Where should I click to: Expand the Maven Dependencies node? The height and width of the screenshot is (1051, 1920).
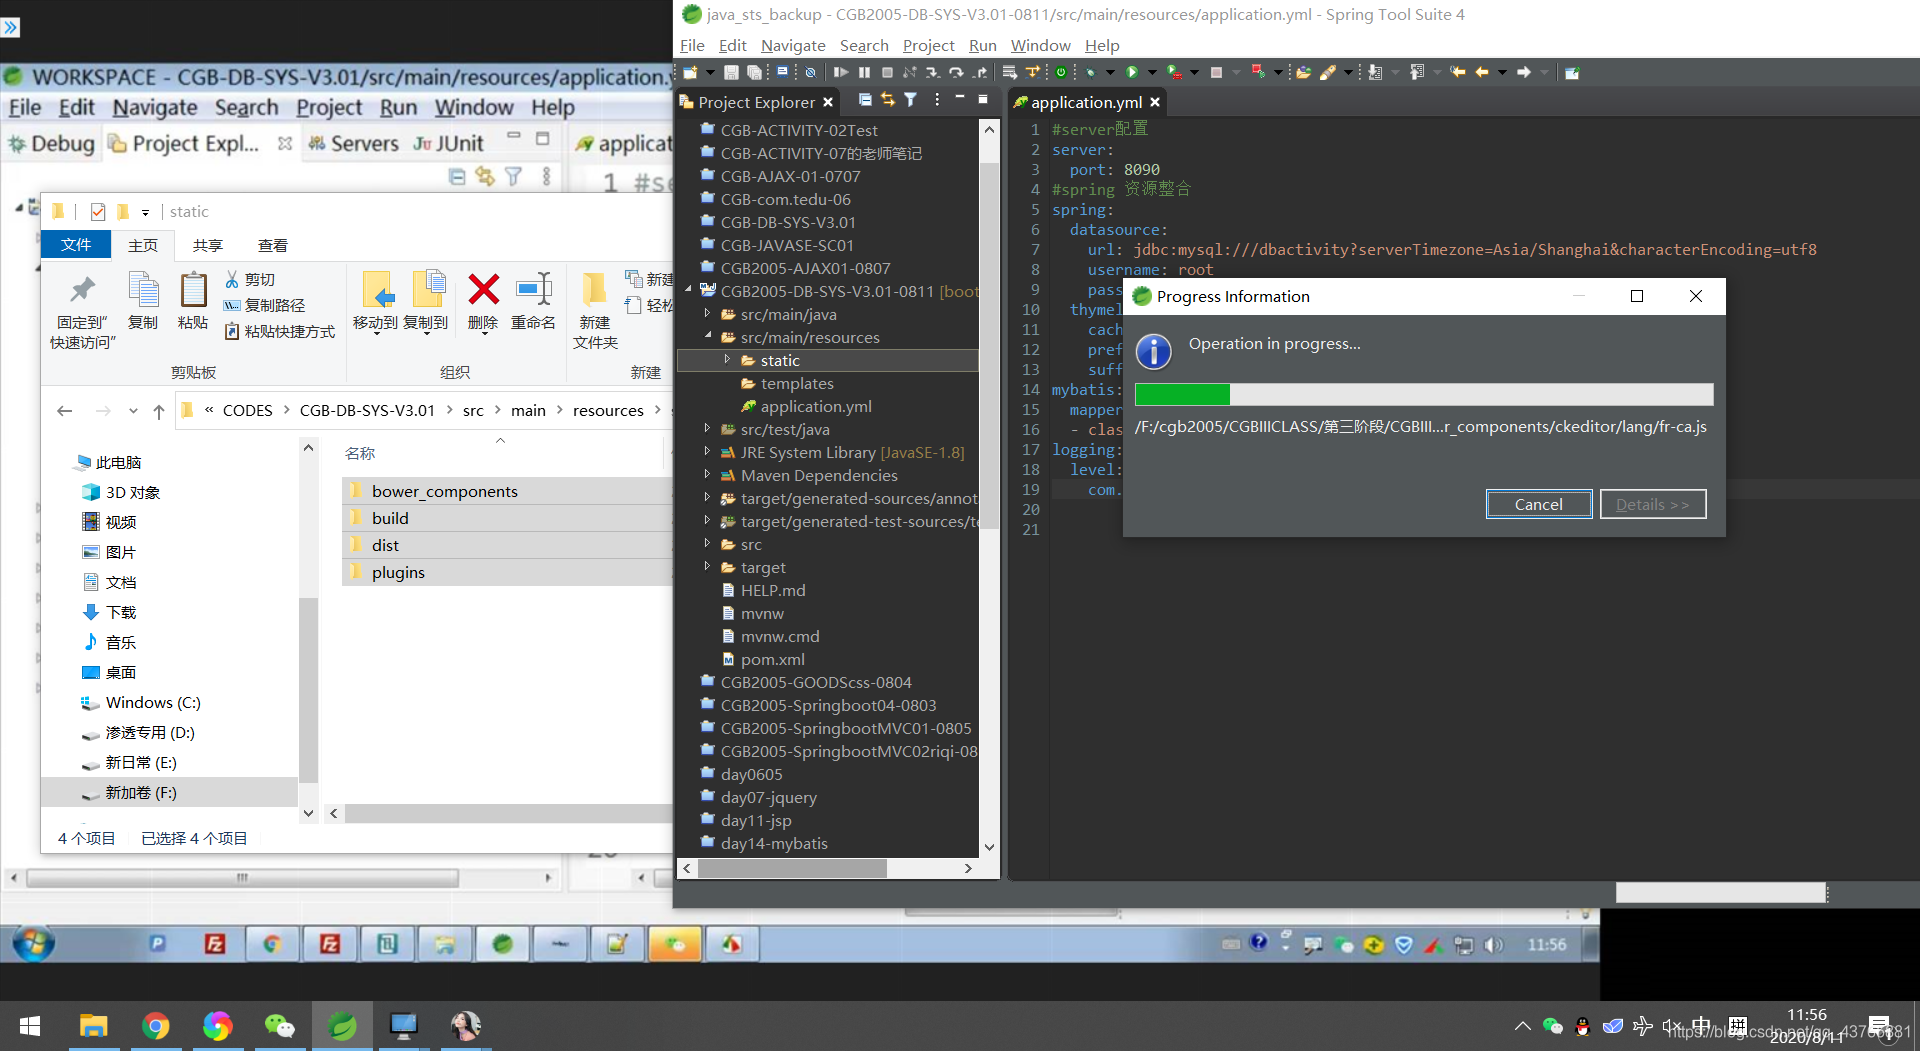pyautogui.click(x=707, y=475)
